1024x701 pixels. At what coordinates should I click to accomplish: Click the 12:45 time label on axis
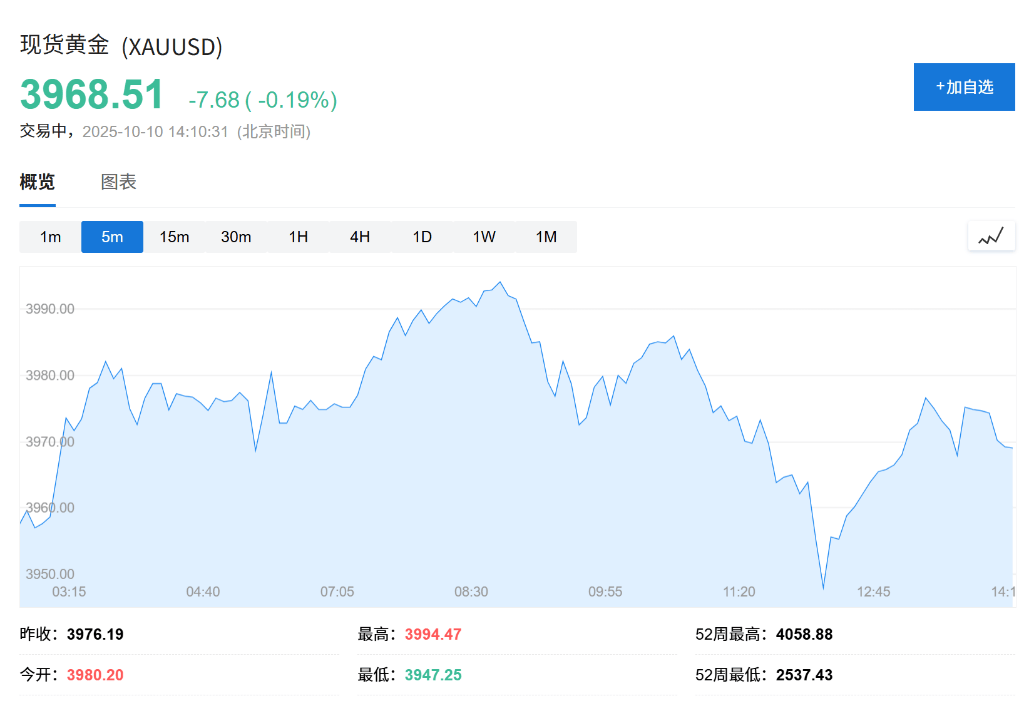(x=873, y=592)
